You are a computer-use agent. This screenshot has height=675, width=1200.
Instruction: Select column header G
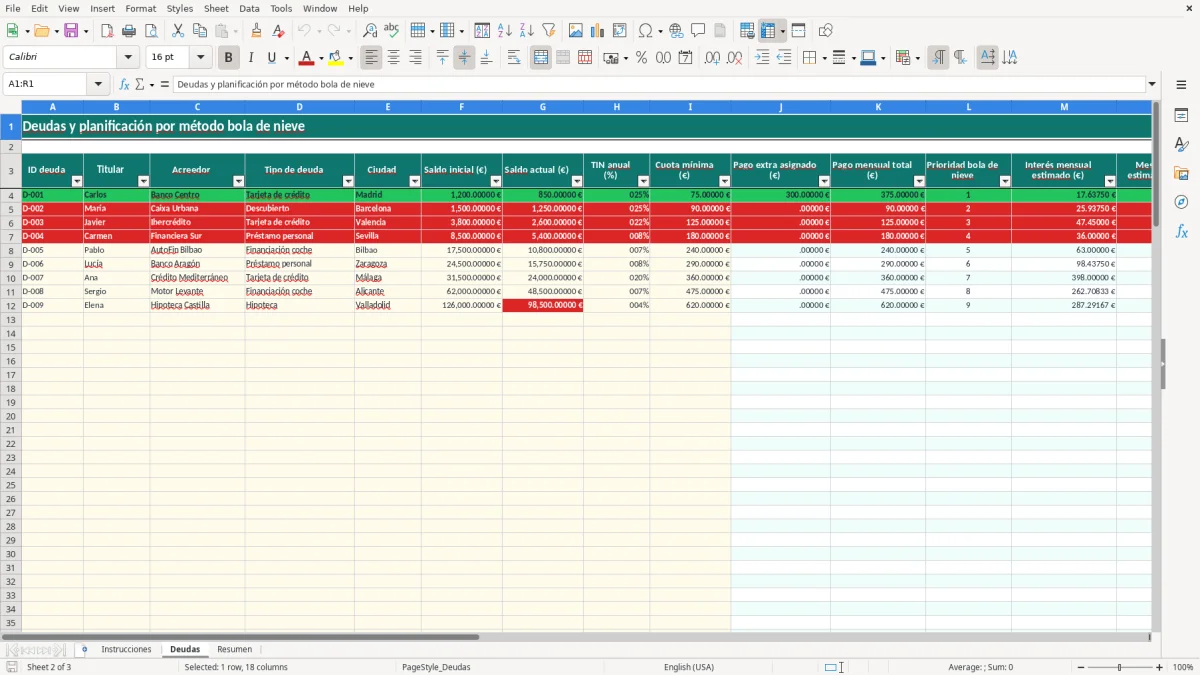point(543,107)
